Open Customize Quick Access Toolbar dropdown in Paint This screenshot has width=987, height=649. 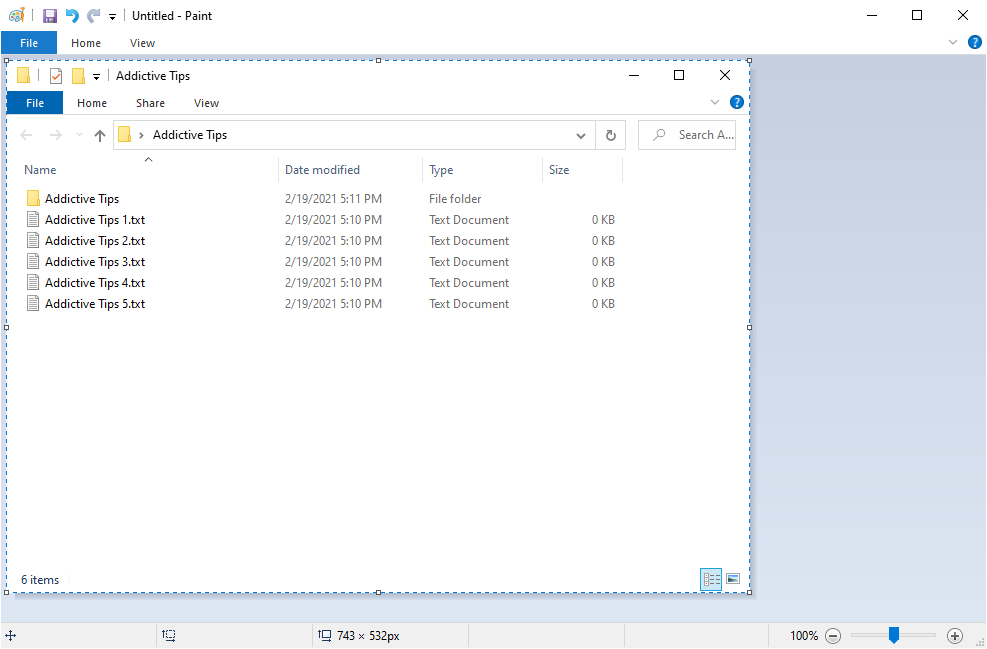[112, 17]
